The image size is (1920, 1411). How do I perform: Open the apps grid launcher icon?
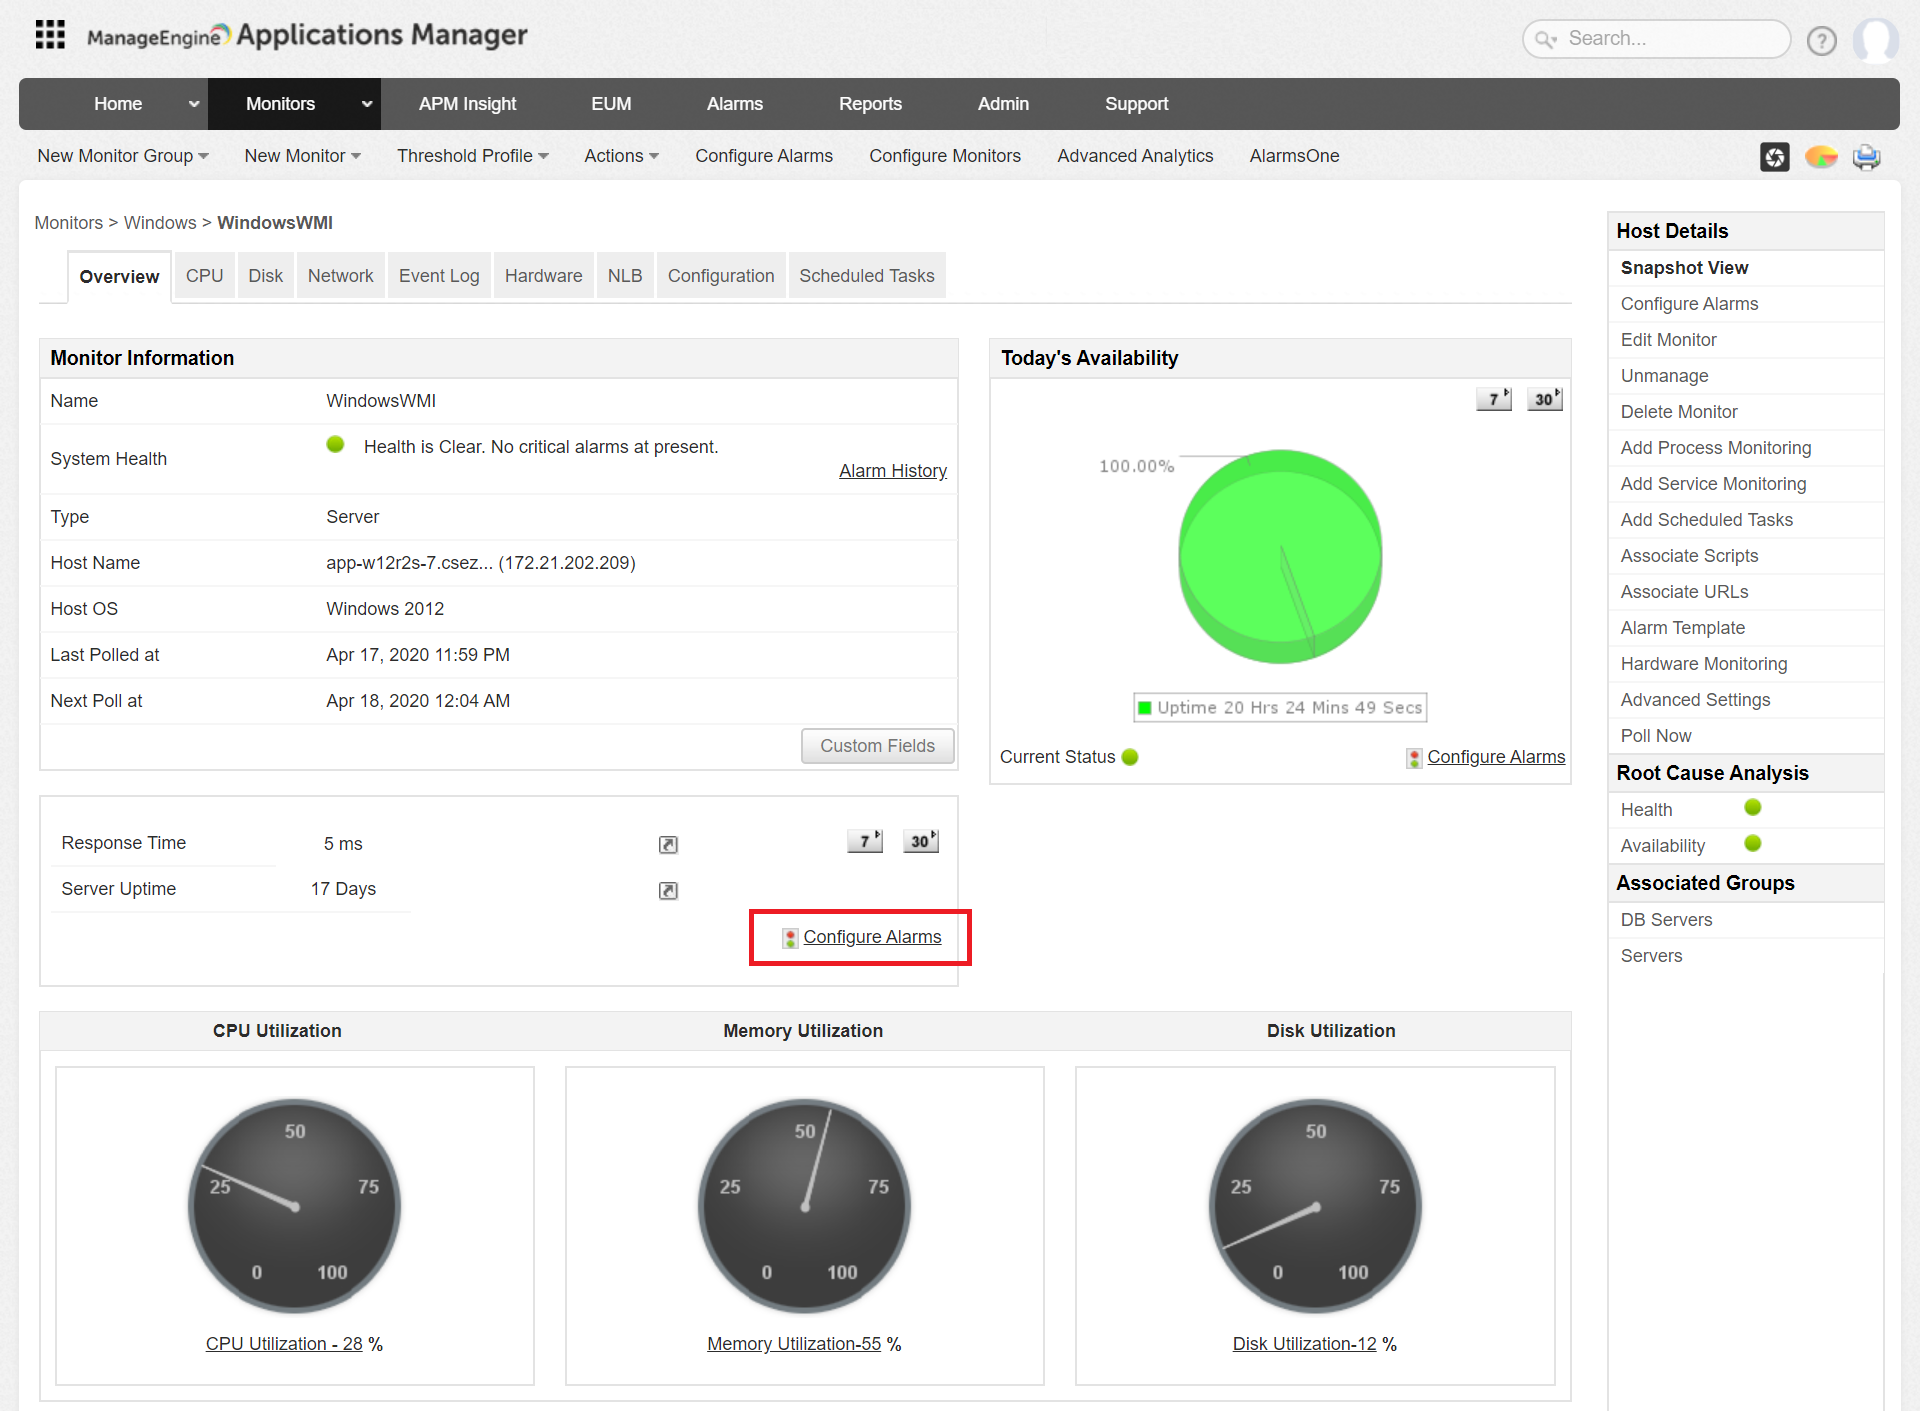50,35
